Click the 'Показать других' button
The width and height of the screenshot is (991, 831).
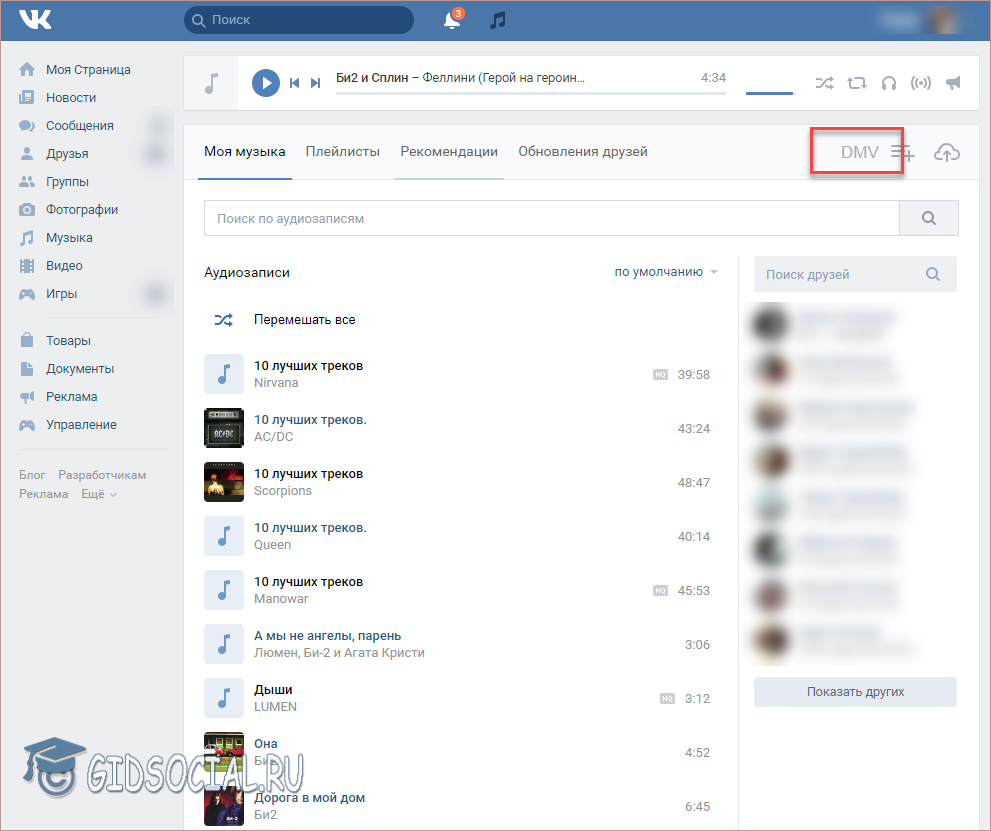click(855, 692)
